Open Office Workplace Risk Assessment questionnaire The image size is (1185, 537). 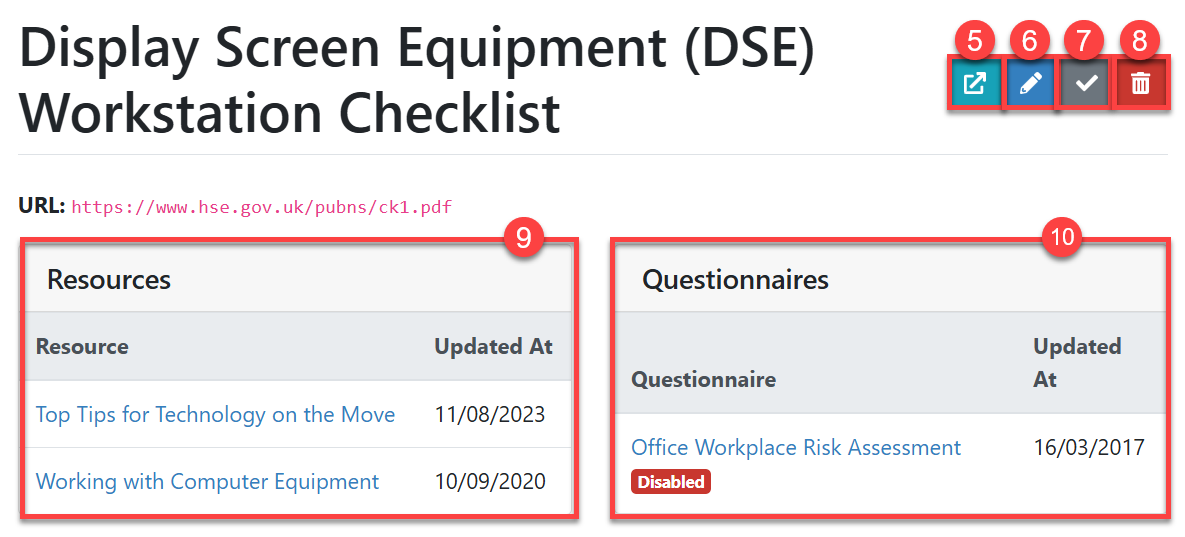tap(796, 447)
